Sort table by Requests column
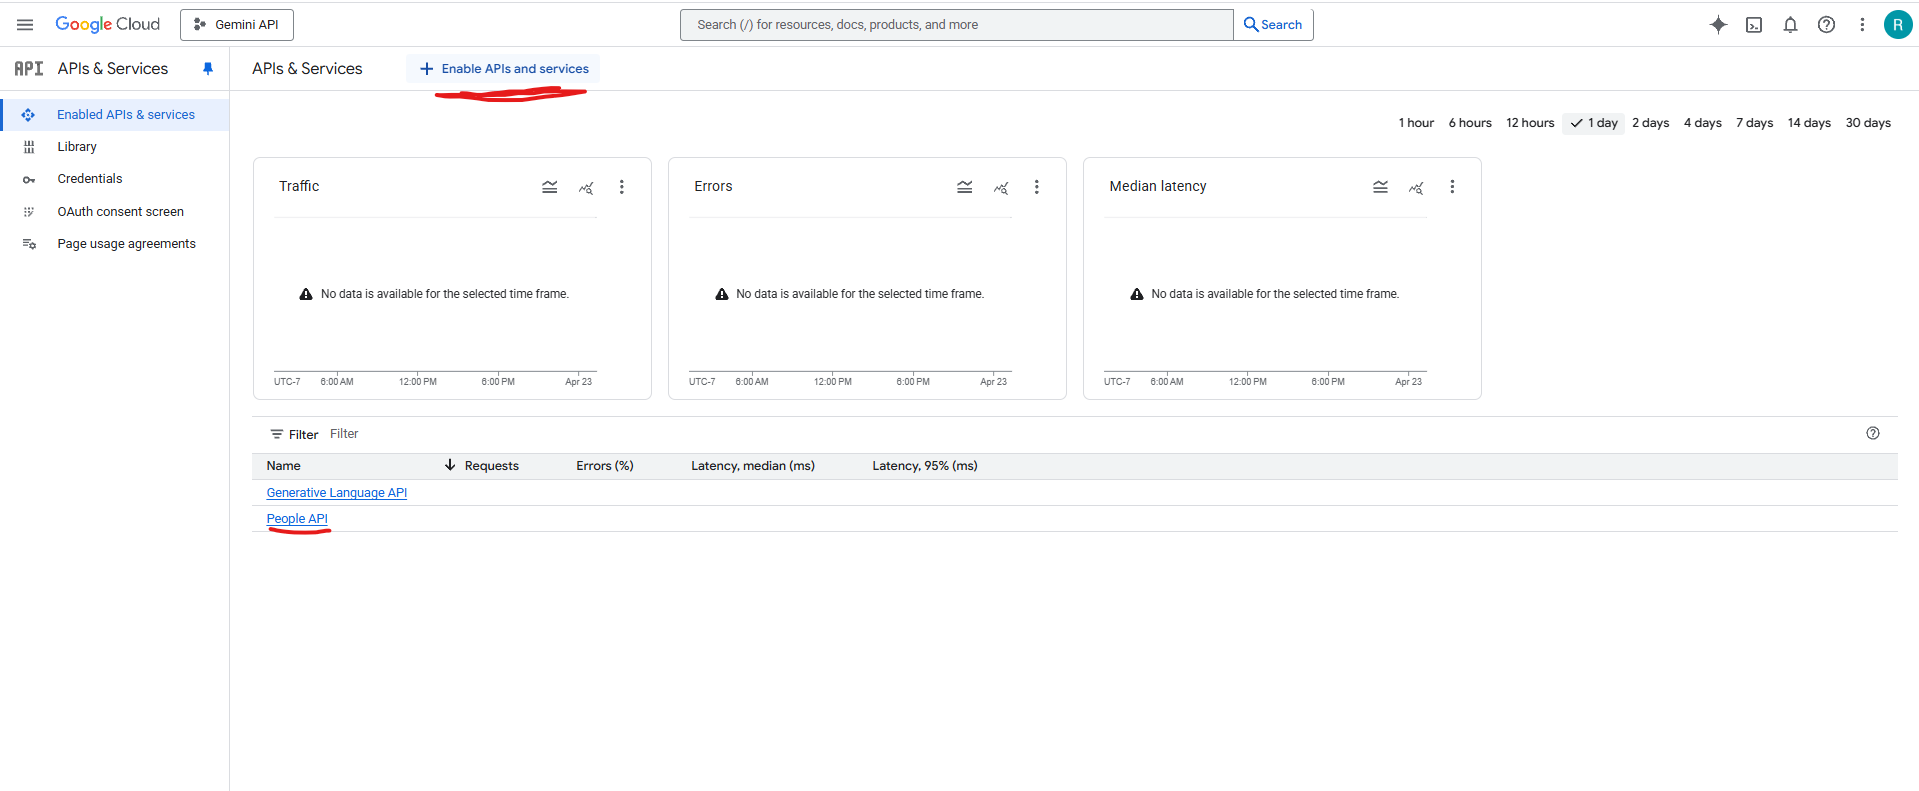Image resolution: width=1919 pixels, height=791 pixels. (491, 466)
